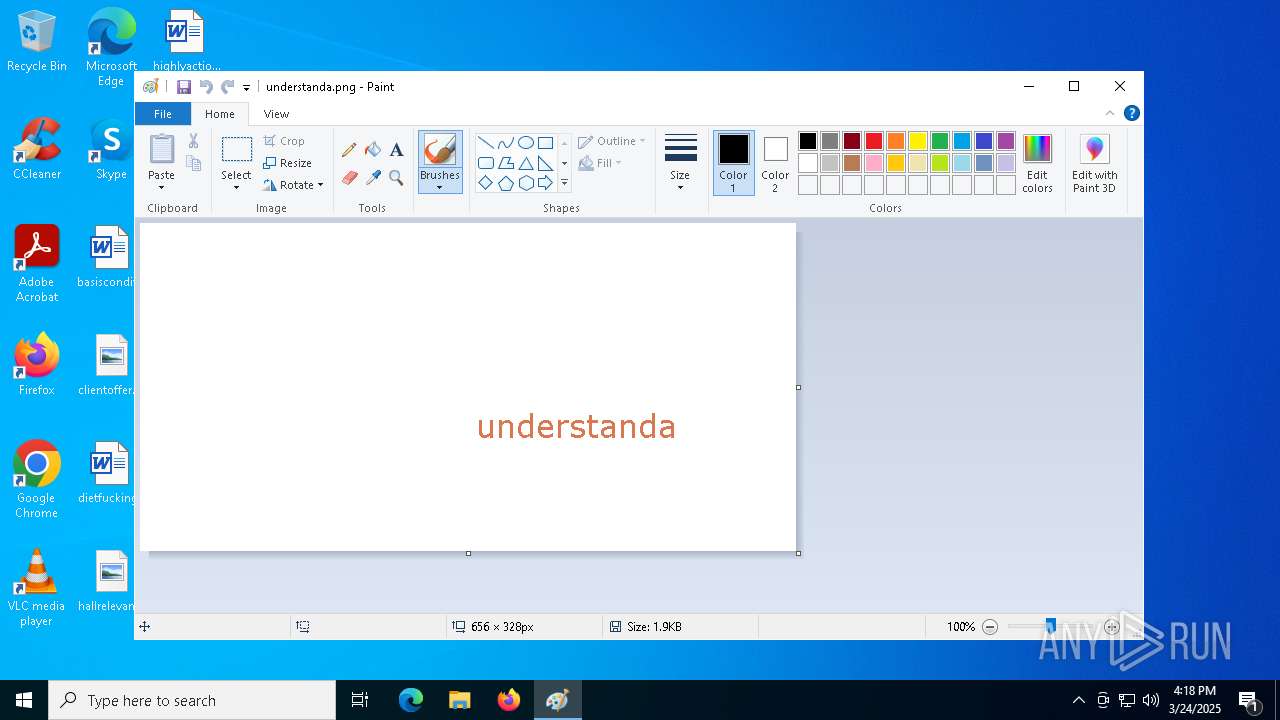
Task: Choose the Pentagon shape
Action: [x=505, y=183]
